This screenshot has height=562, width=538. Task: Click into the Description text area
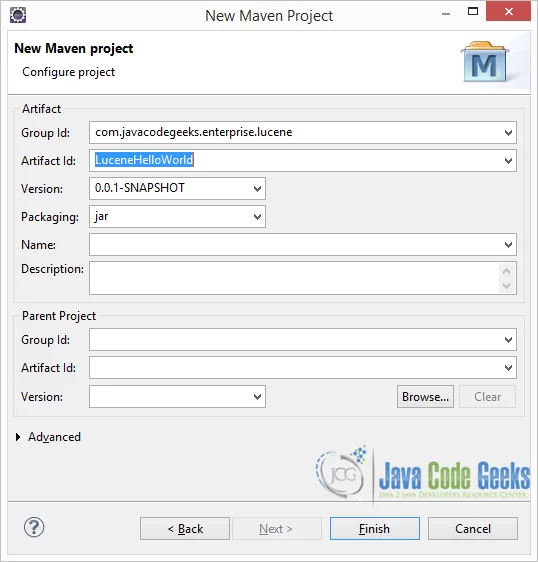click(x=294, y=278)
